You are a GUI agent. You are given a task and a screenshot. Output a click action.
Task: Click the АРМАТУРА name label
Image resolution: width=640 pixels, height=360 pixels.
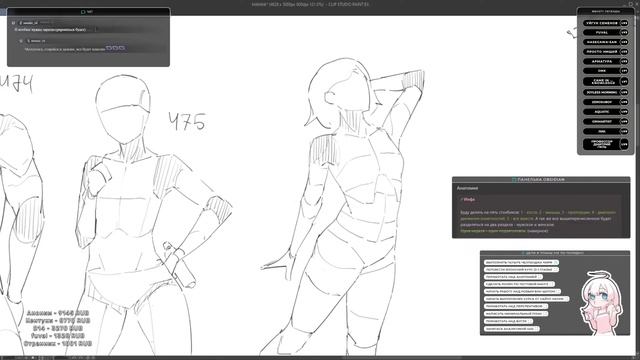tap(602, 61)
